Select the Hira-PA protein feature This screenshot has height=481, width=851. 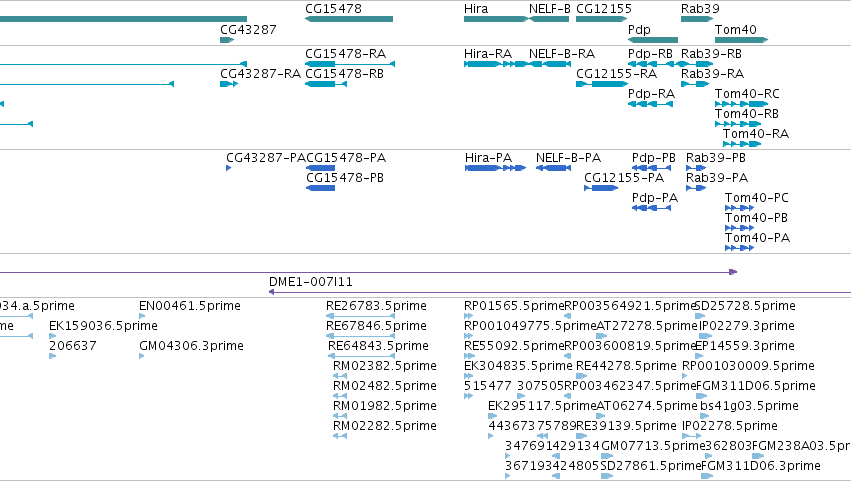(x=496, y=168)
